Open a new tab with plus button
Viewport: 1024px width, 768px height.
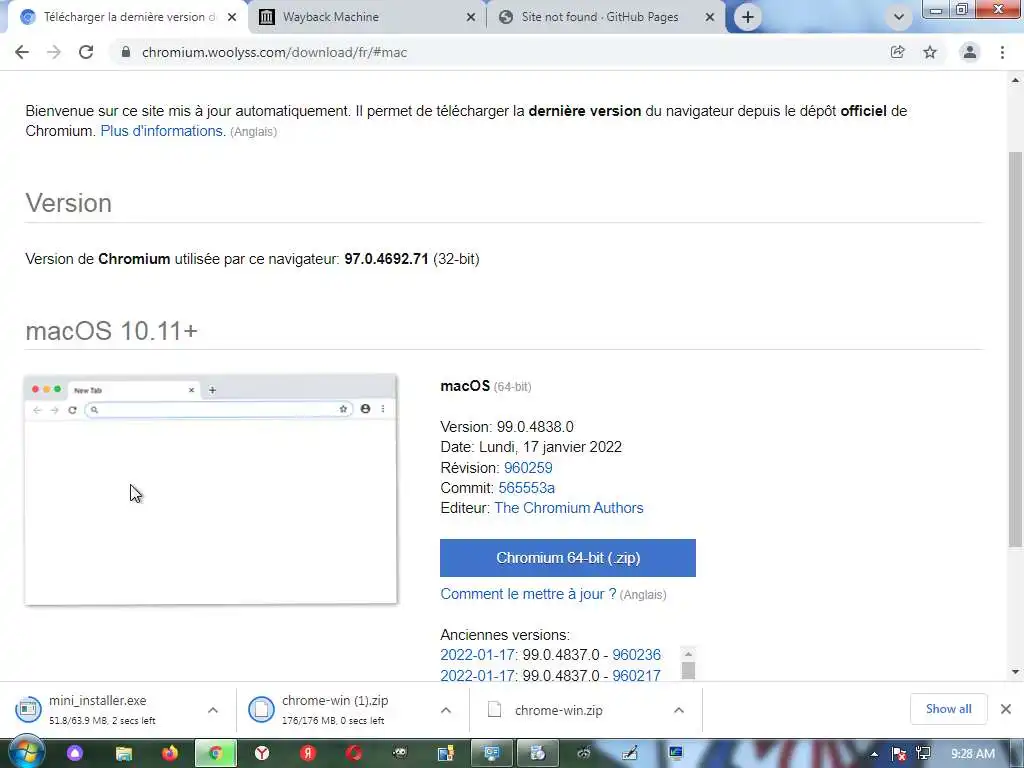748,17
